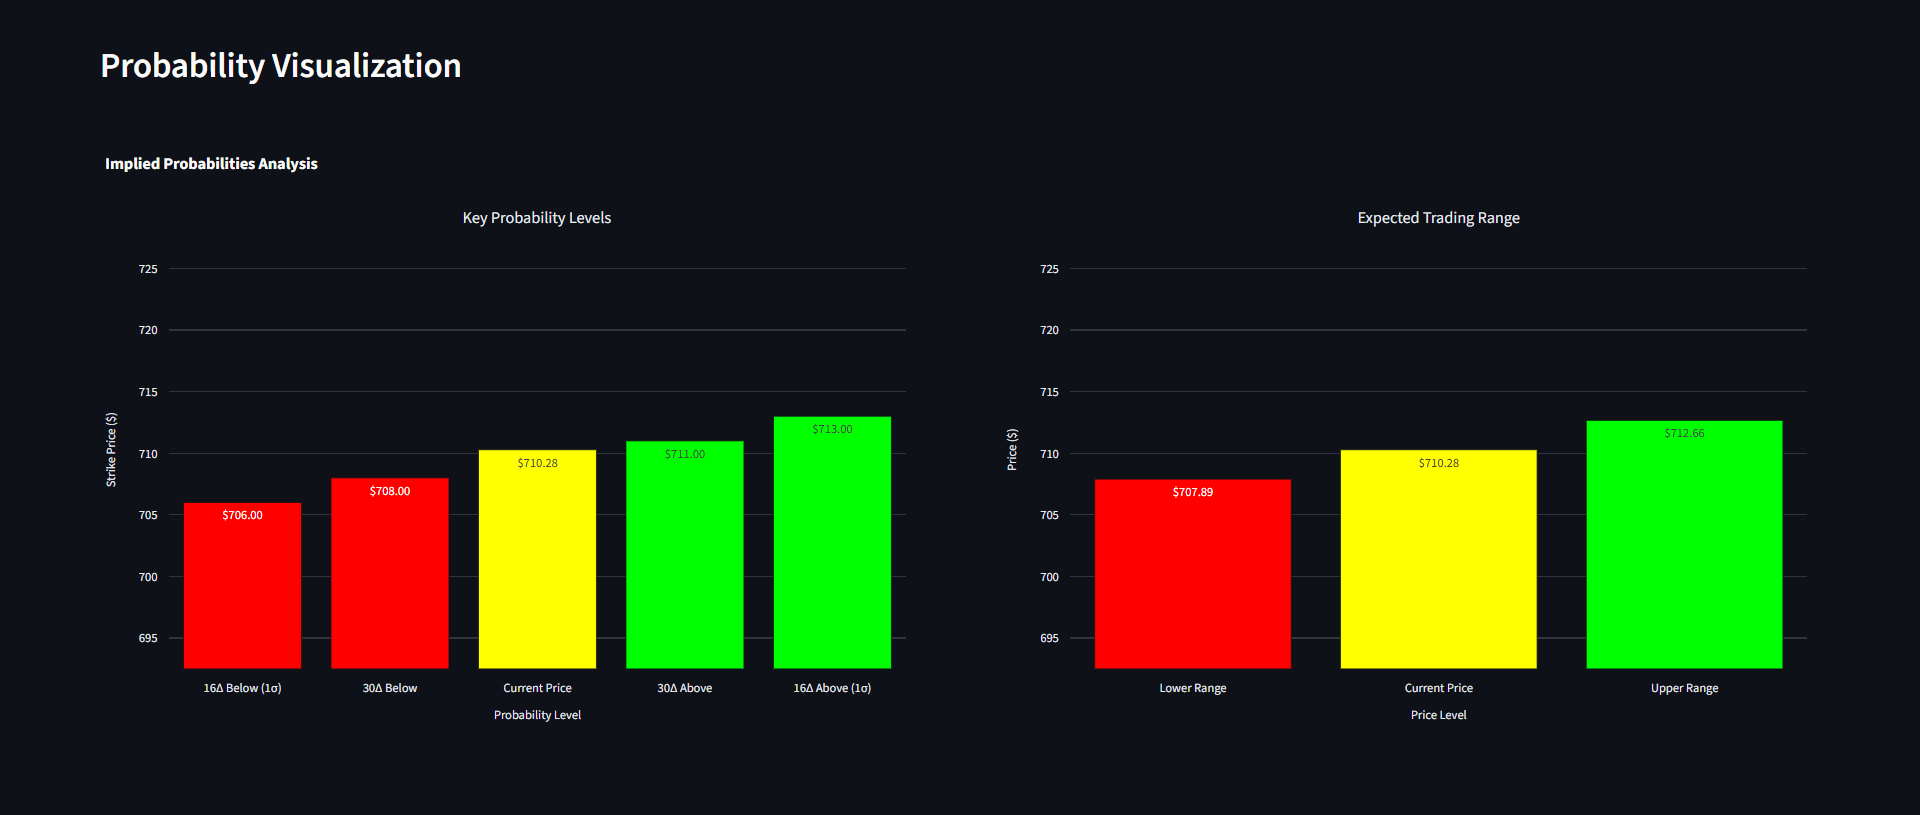This screenshot has width=1920, height=815.
Task: Click the 30Δ Above x-axis label
Action: [684, 688]
